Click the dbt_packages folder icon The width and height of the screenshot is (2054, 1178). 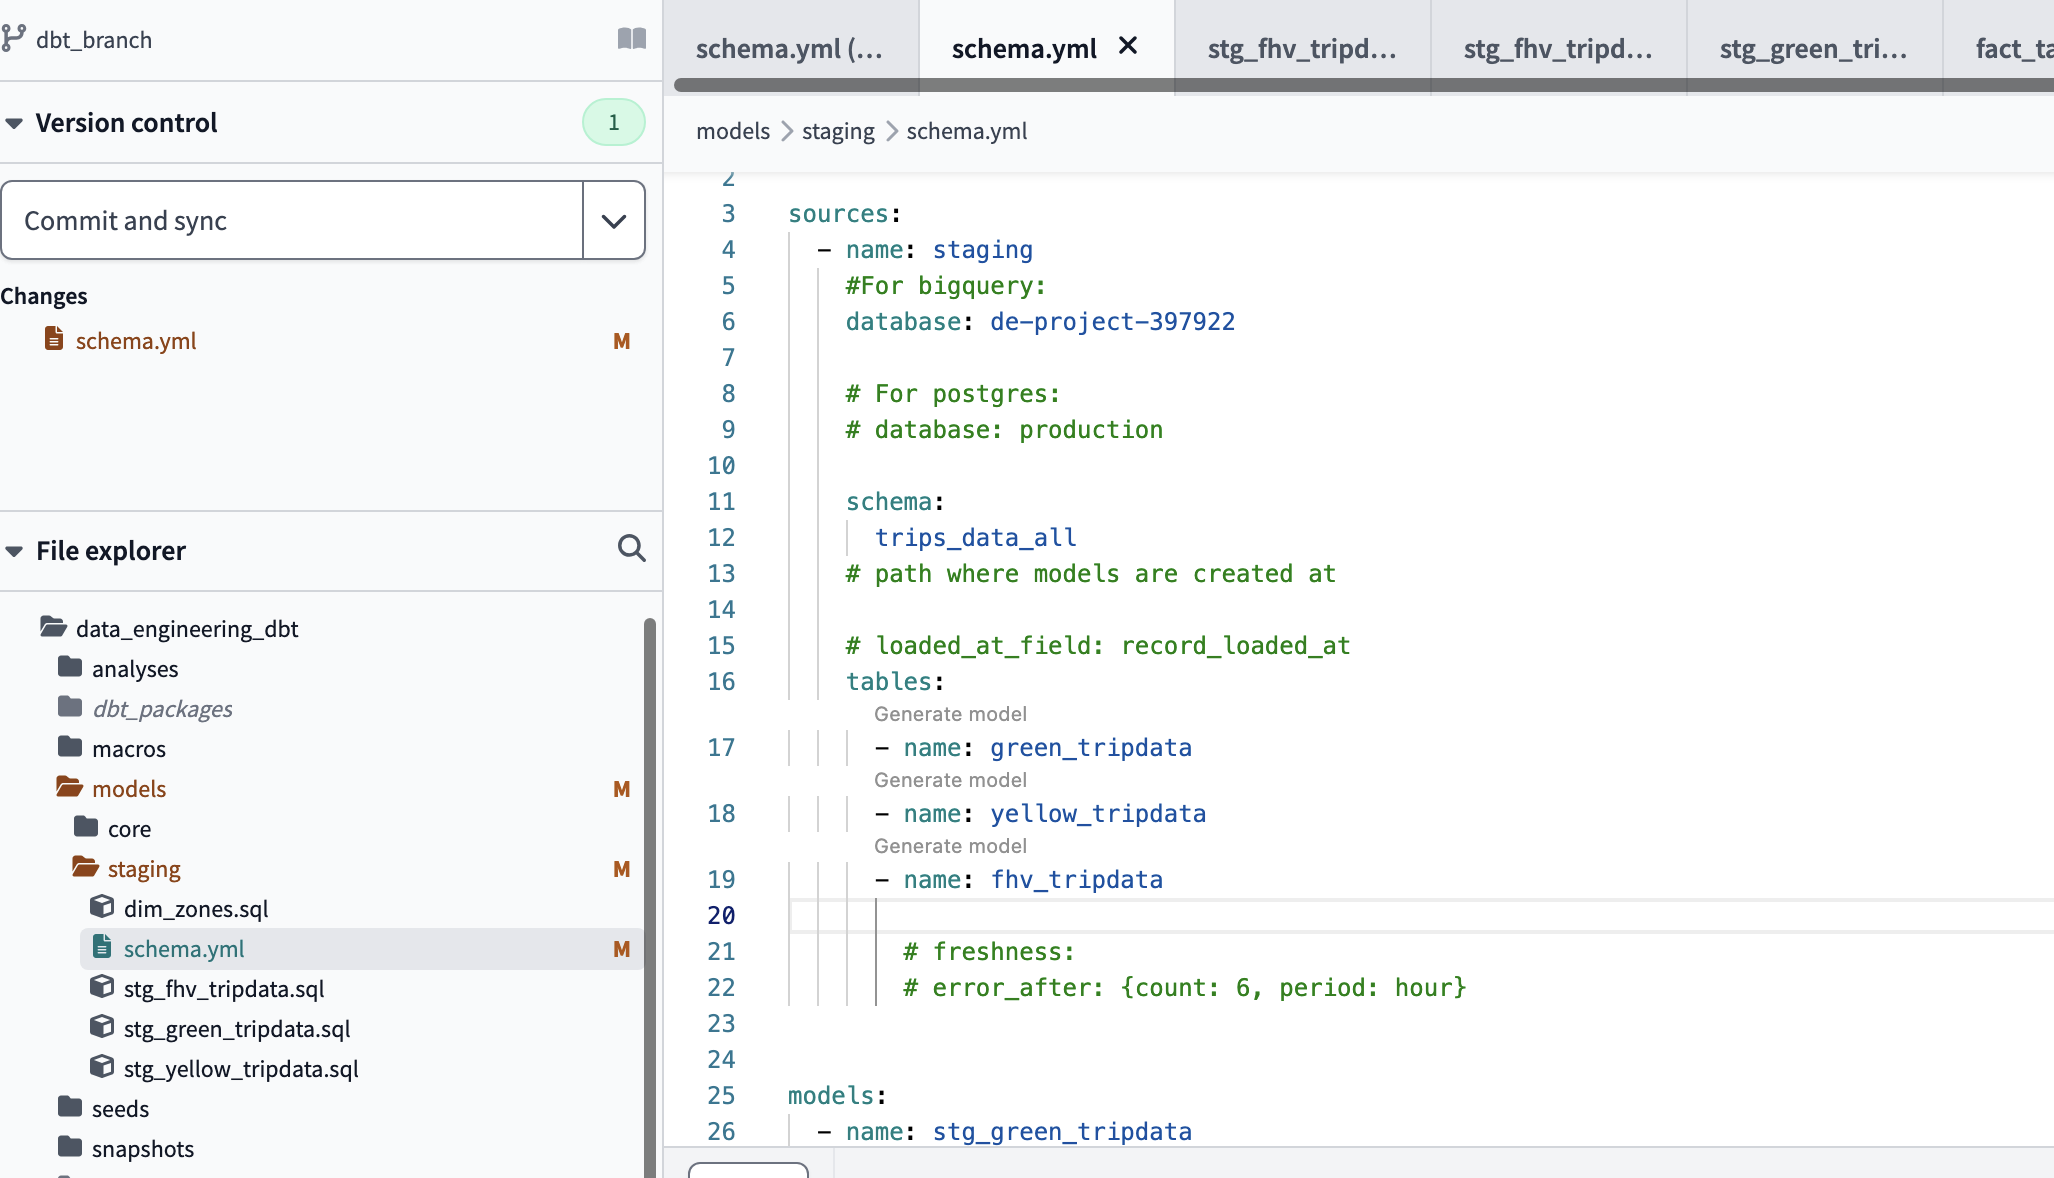(70, 707)
